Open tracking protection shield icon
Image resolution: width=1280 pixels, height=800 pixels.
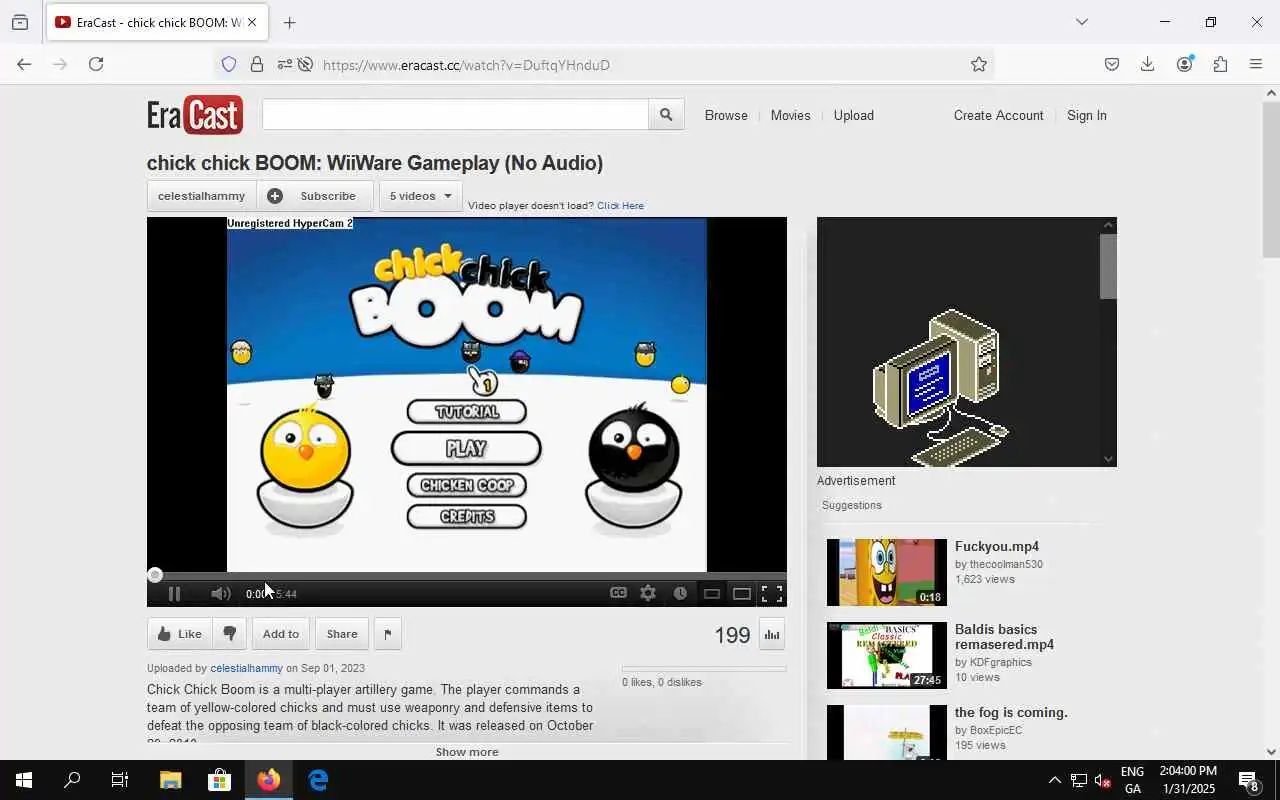(x=229, y=64)
